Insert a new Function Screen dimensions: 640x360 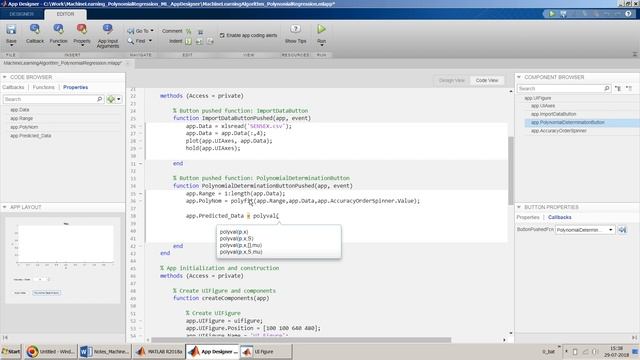pyautogui.click(x=58, y=34)
